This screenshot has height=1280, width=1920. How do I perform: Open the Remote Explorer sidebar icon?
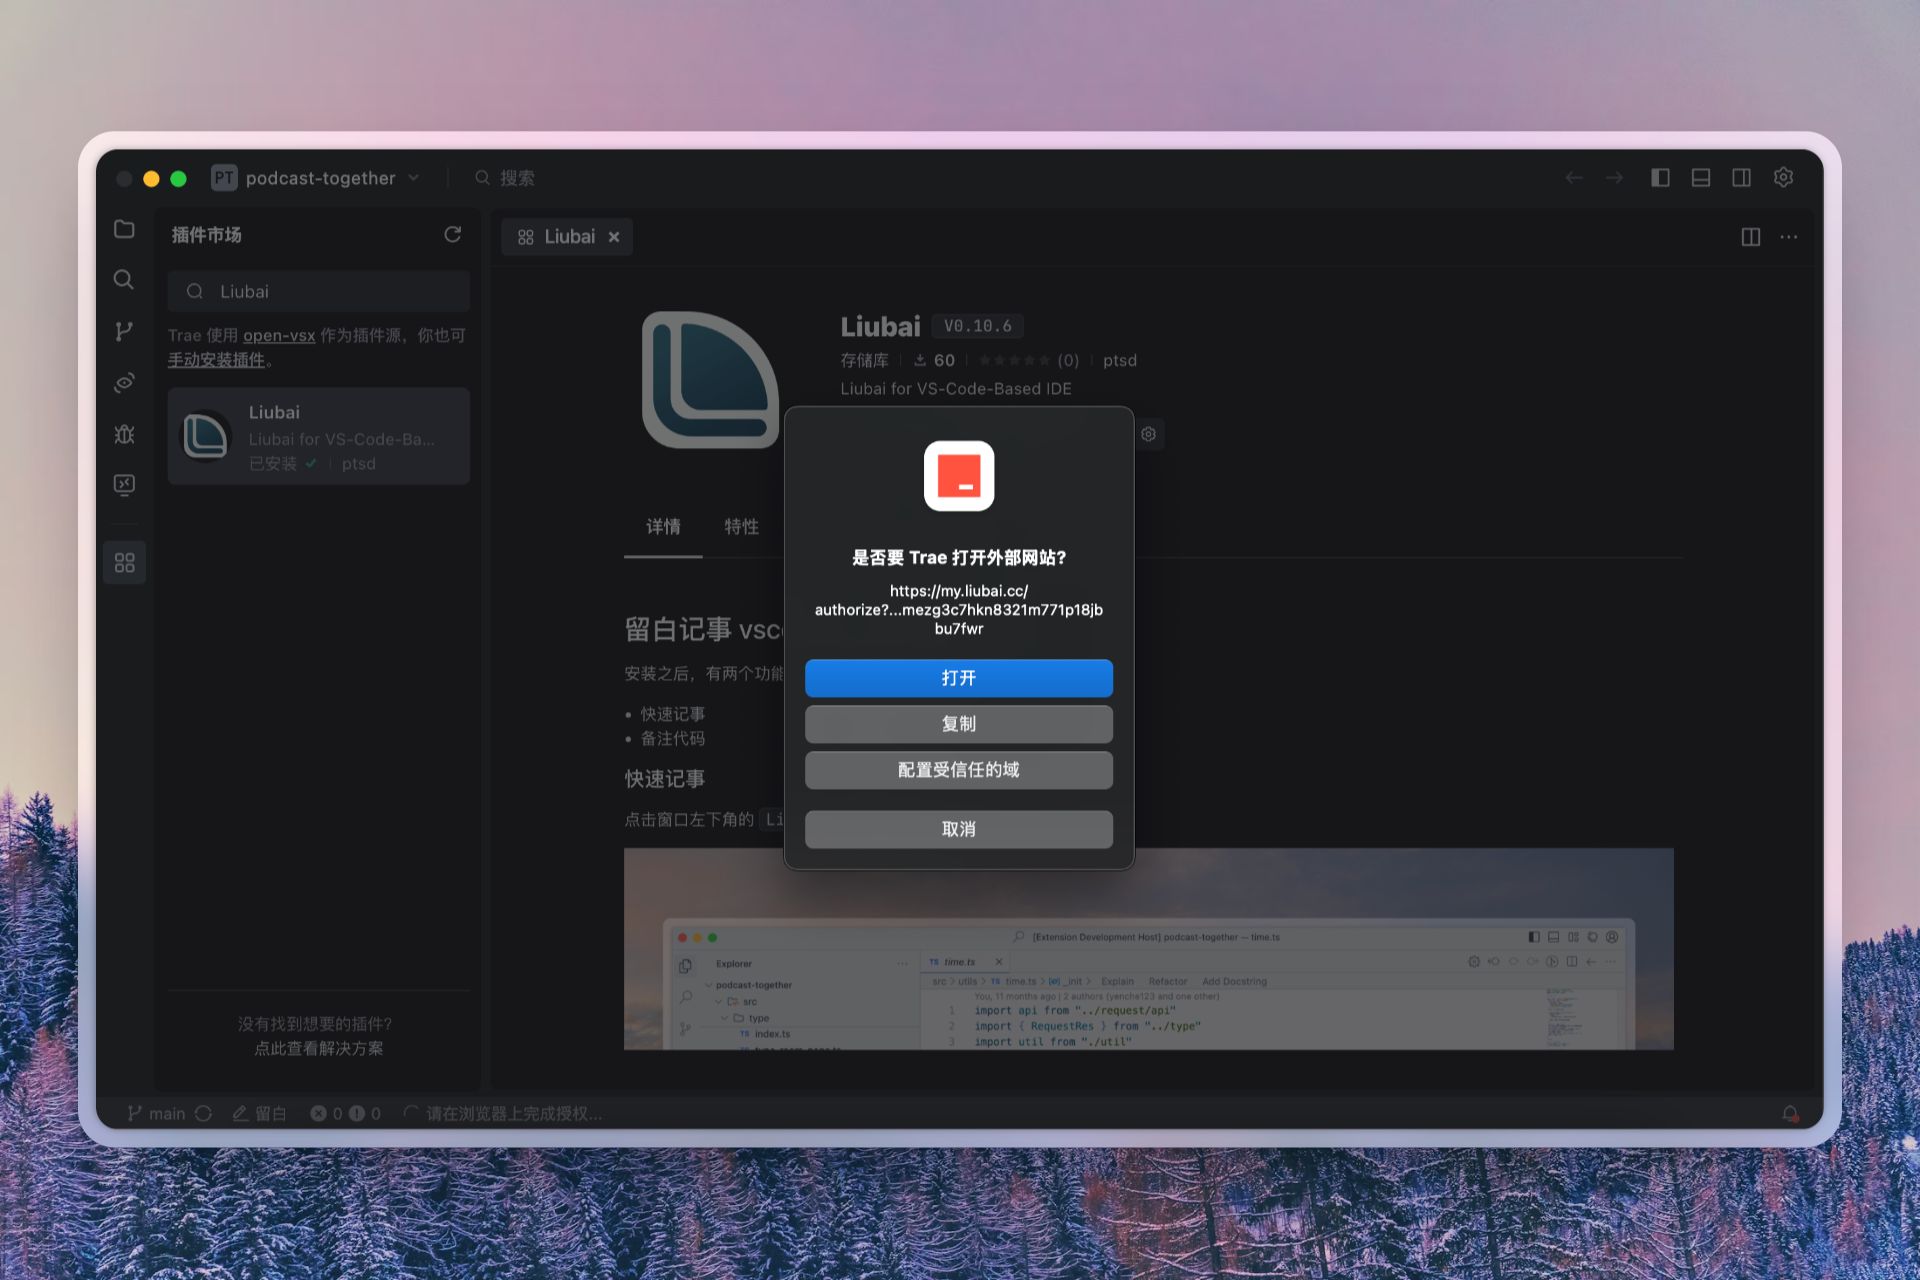pos(124,485)
